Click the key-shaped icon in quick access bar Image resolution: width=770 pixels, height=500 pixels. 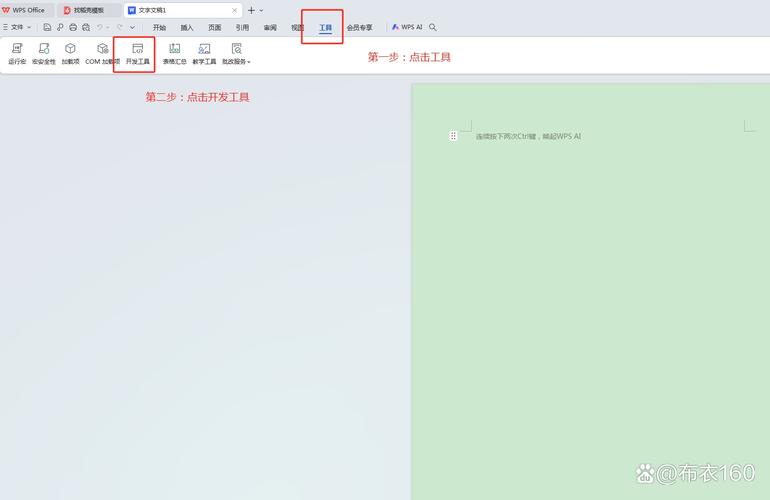point(60,28)
